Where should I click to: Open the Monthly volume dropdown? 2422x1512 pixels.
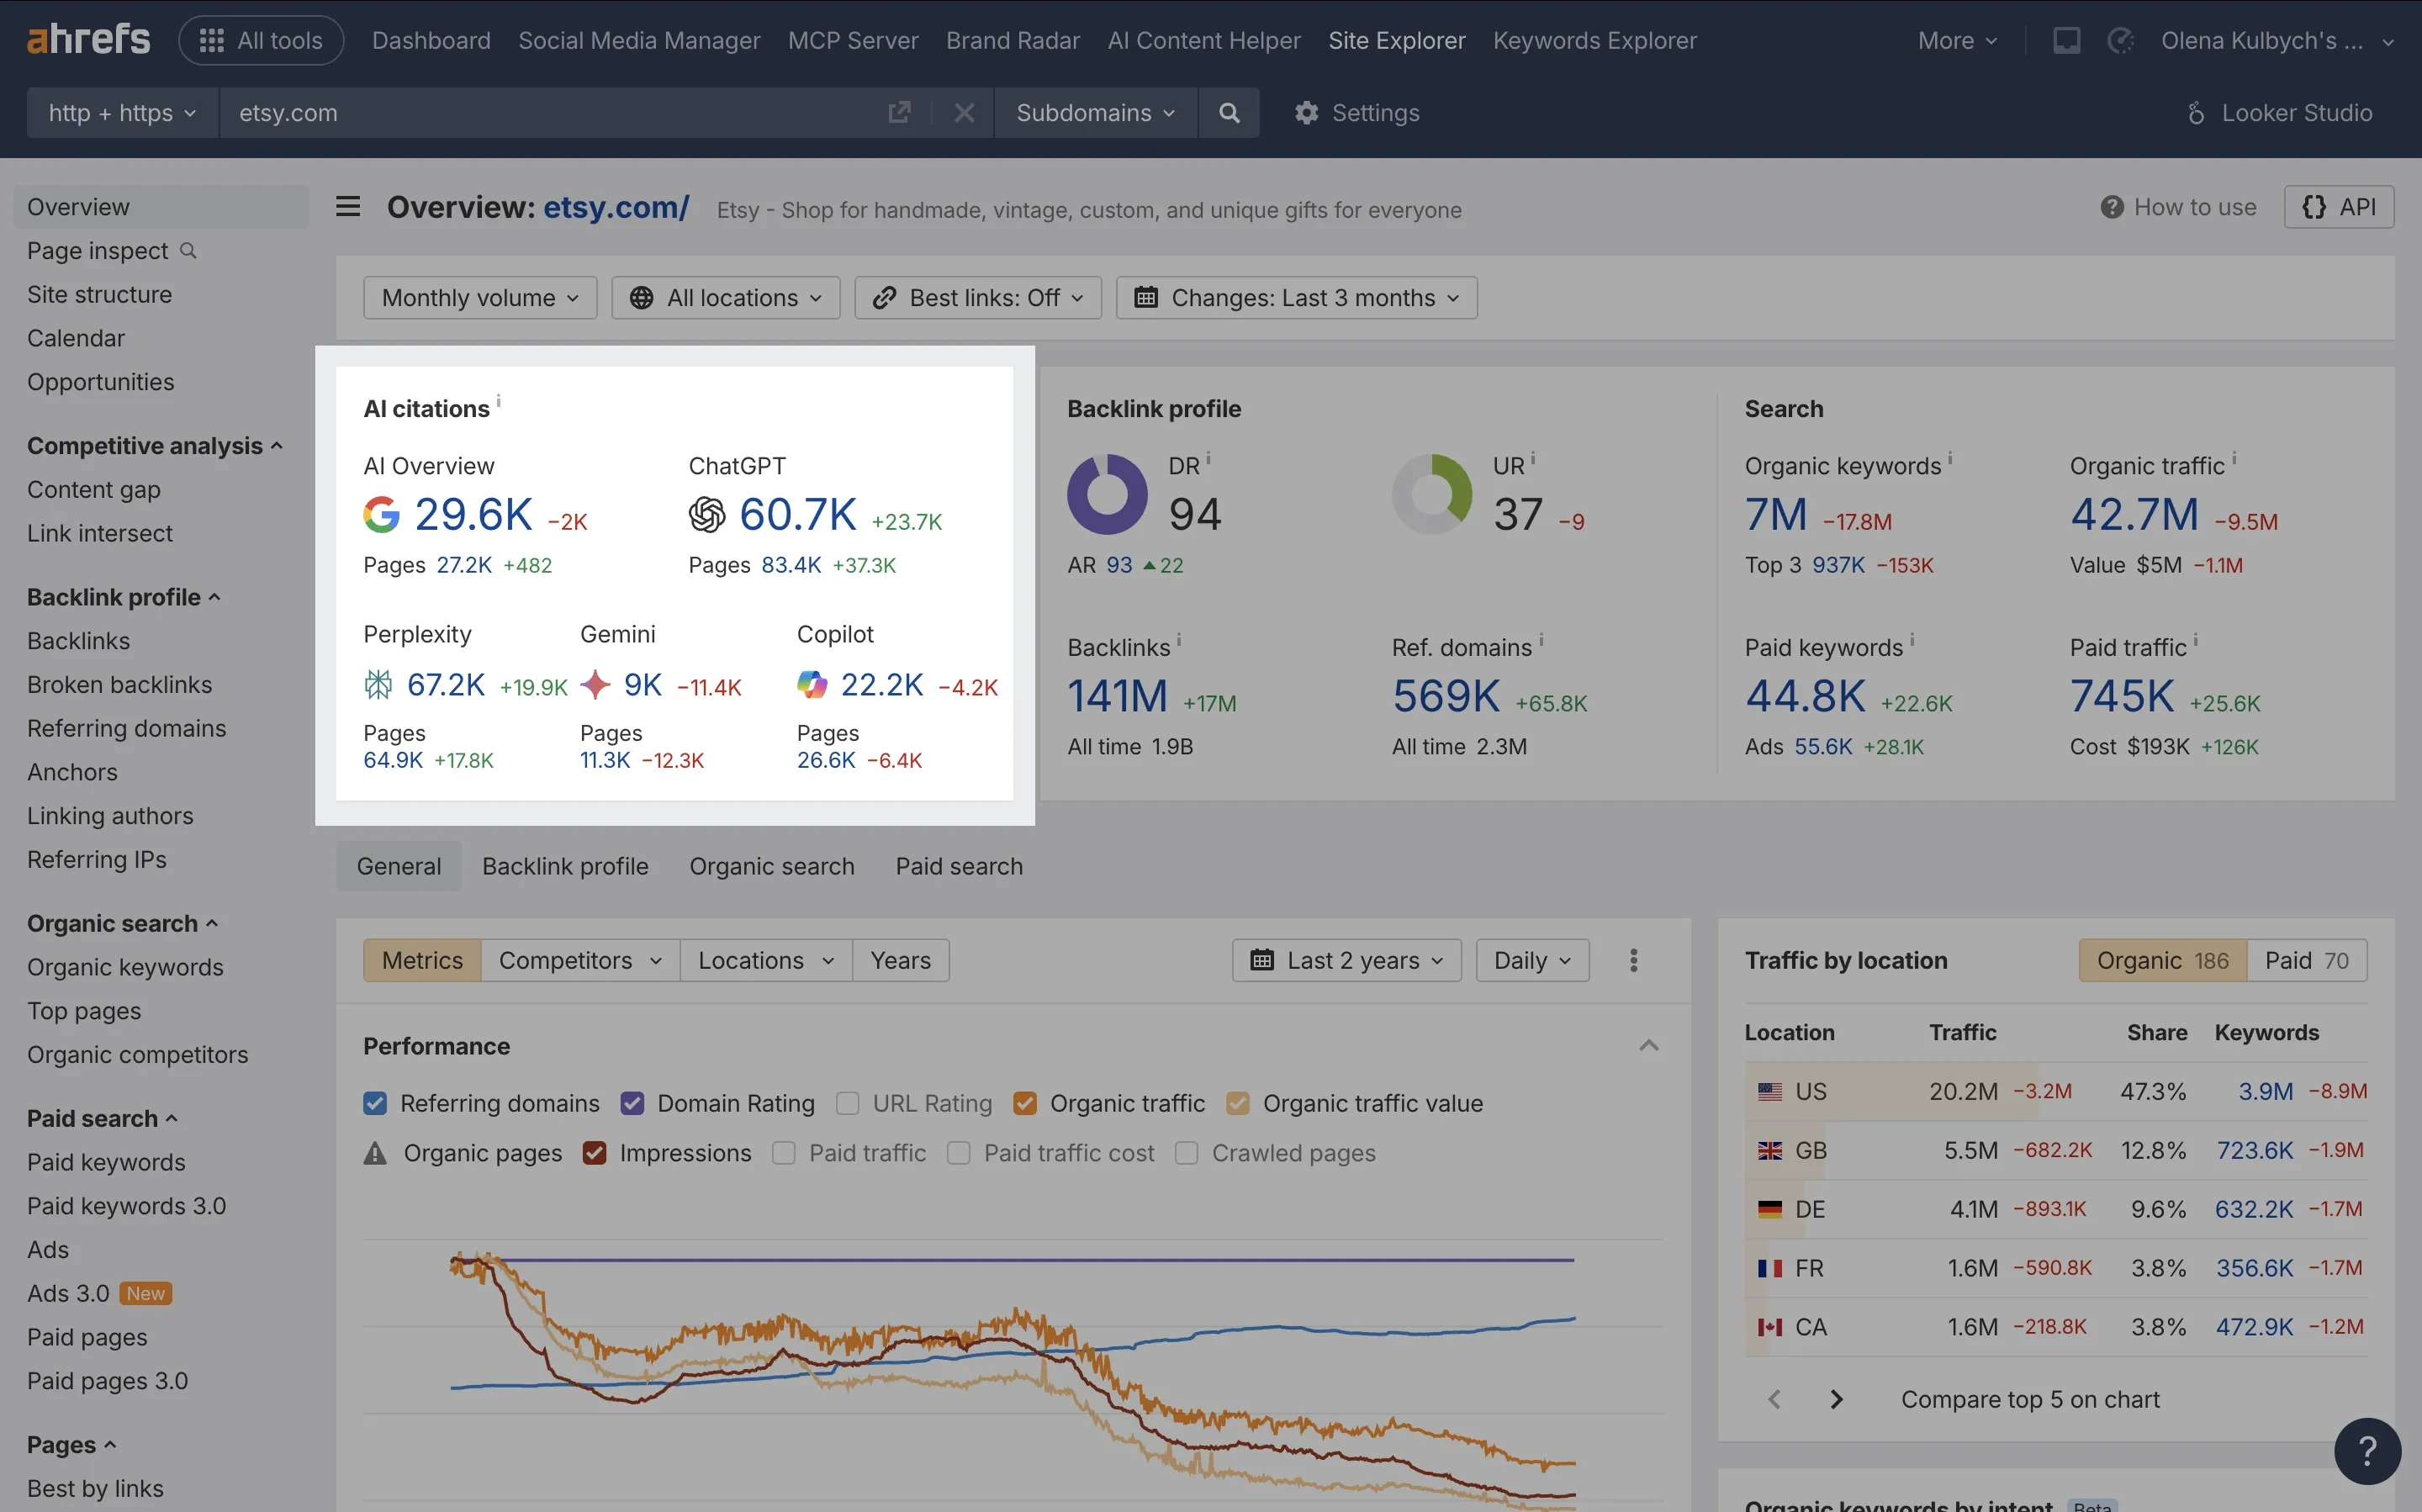[480, 297]
